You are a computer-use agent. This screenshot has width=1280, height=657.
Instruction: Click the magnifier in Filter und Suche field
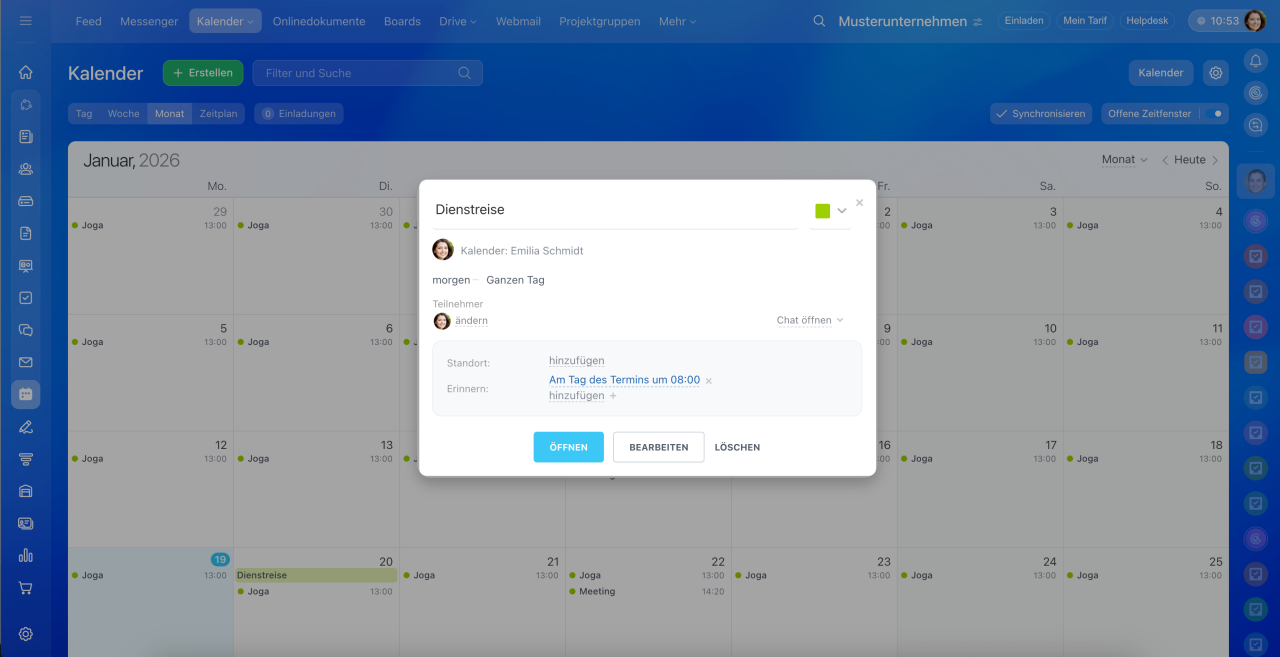[x=464, y=73]
